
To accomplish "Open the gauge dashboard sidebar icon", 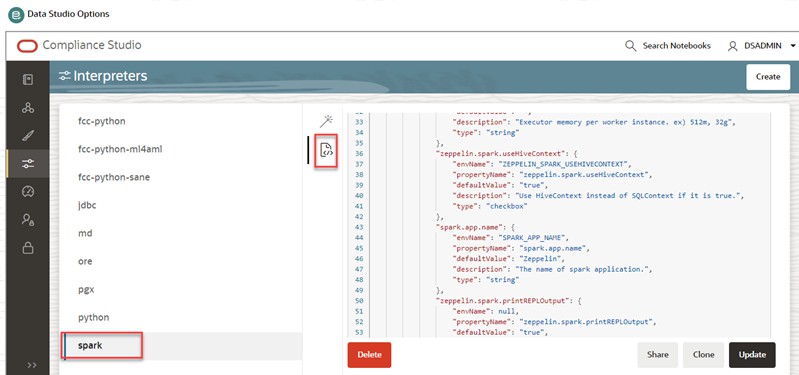I will [x=28, y=192].
